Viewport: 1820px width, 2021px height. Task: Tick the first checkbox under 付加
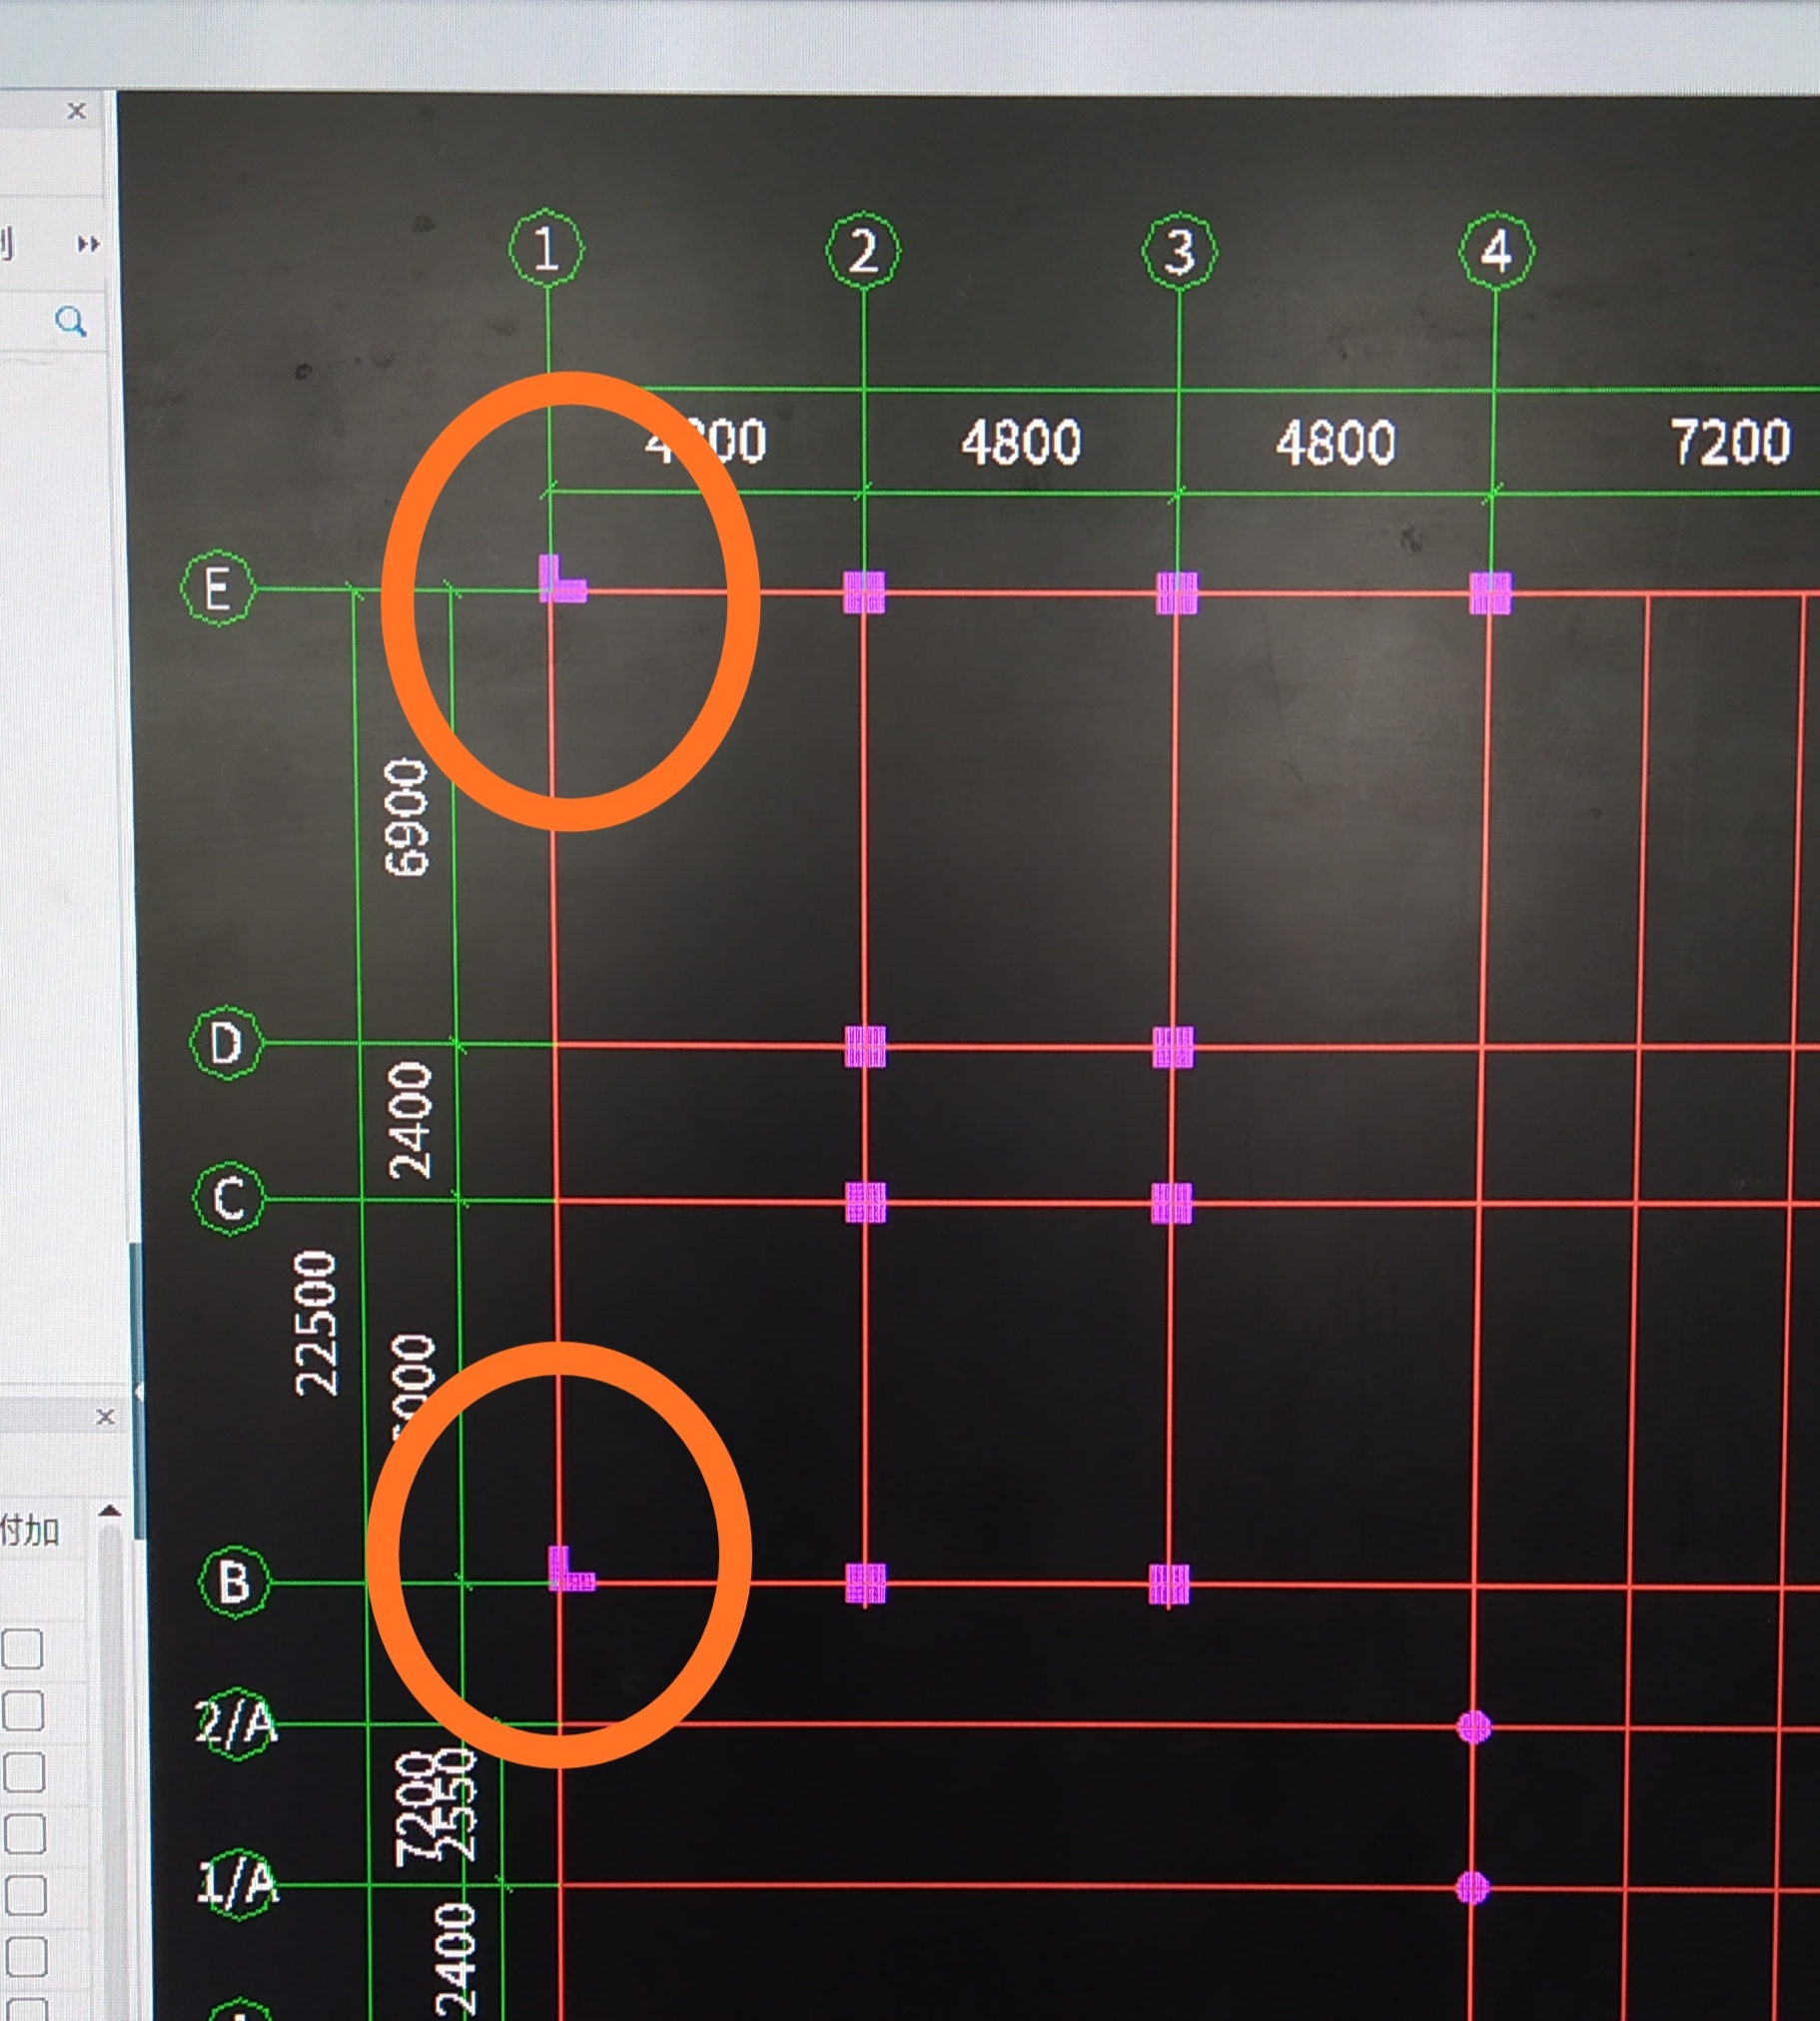[x=22, y=1649]
